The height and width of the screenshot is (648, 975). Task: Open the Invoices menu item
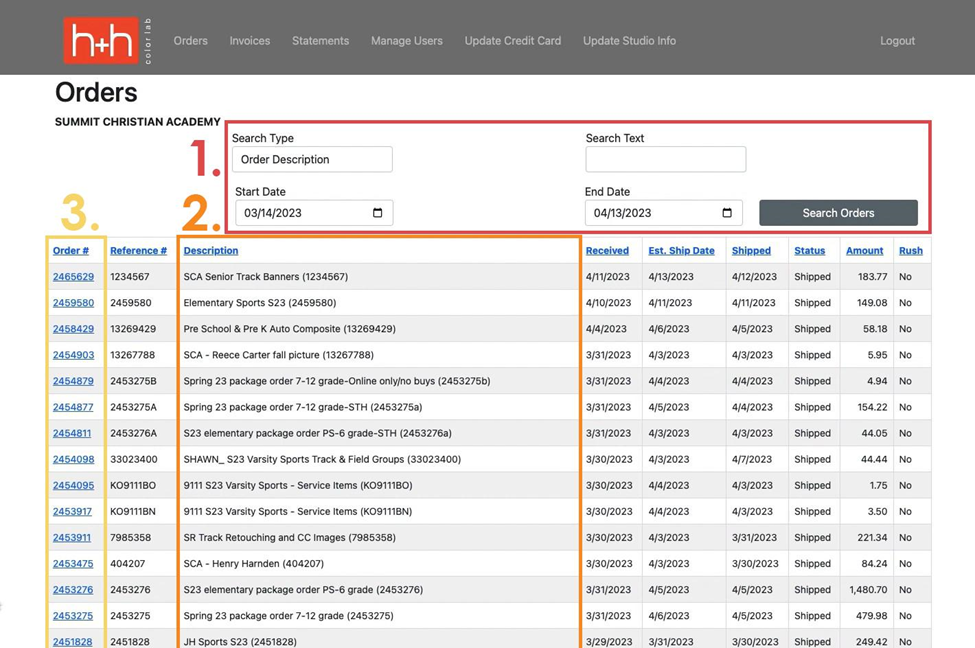tap(249, 41)
